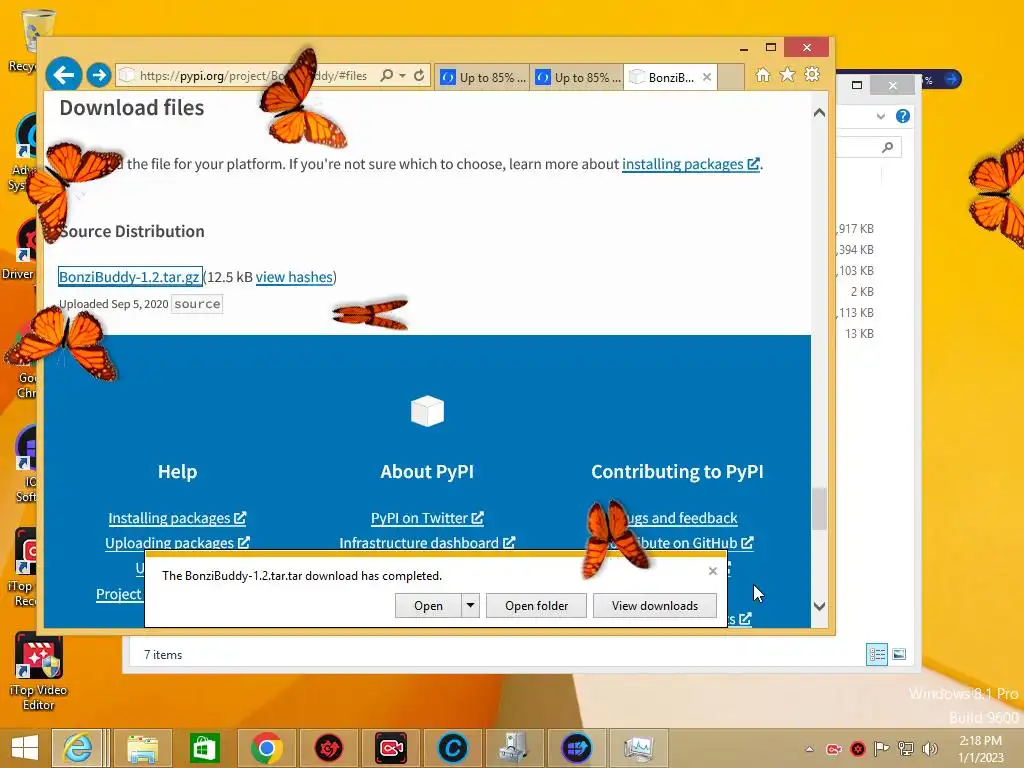This screenshot has width=1024, height=768.
Task: Open IE Favorites star
Action: pyautogui.click(x=788, y=75)
